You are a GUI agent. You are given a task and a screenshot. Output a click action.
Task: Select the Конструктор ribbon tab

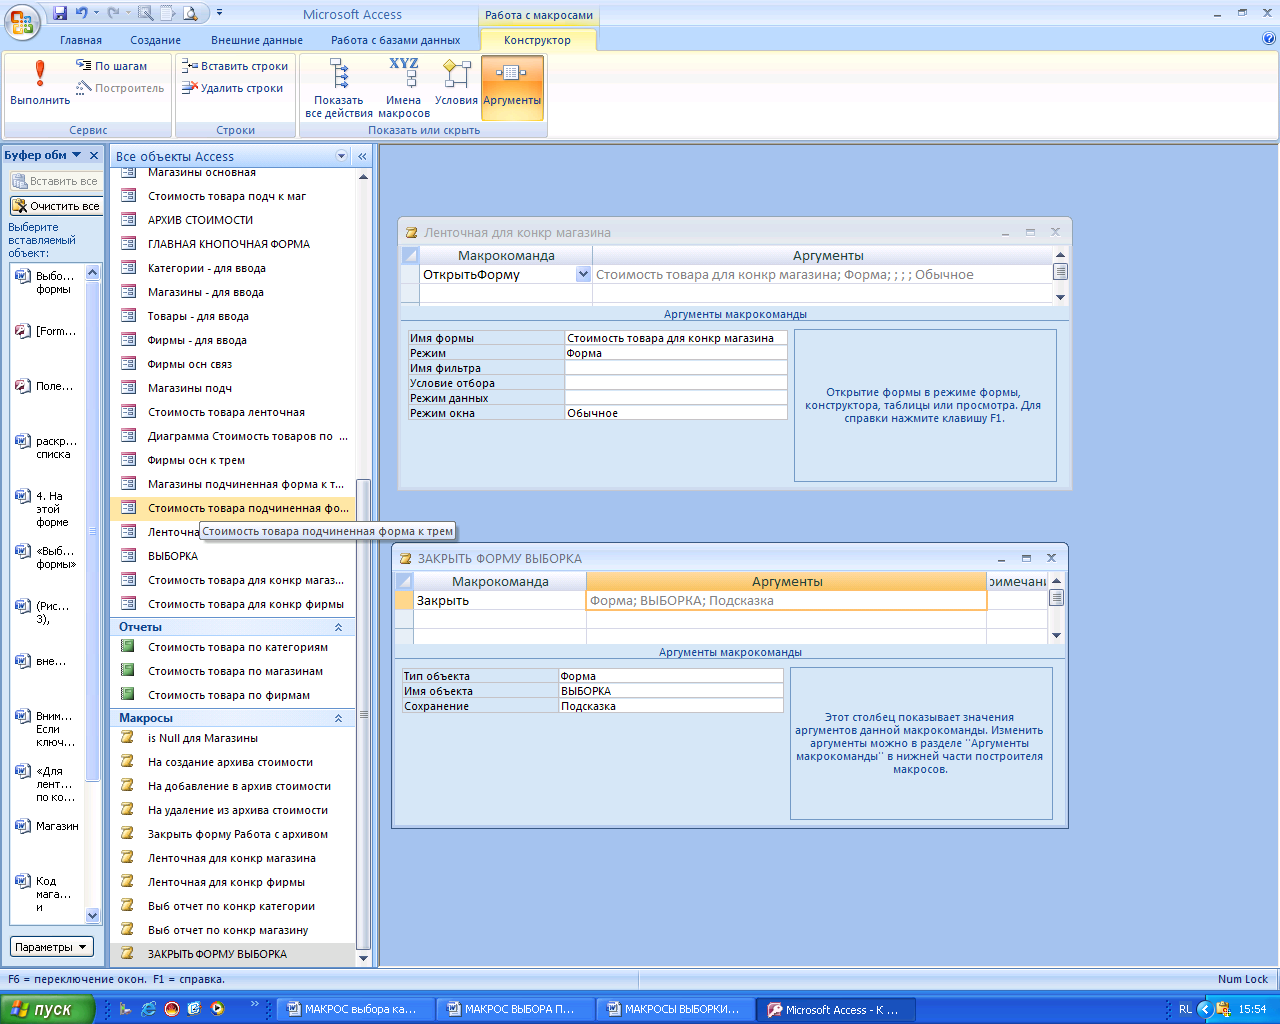[538, 40]
